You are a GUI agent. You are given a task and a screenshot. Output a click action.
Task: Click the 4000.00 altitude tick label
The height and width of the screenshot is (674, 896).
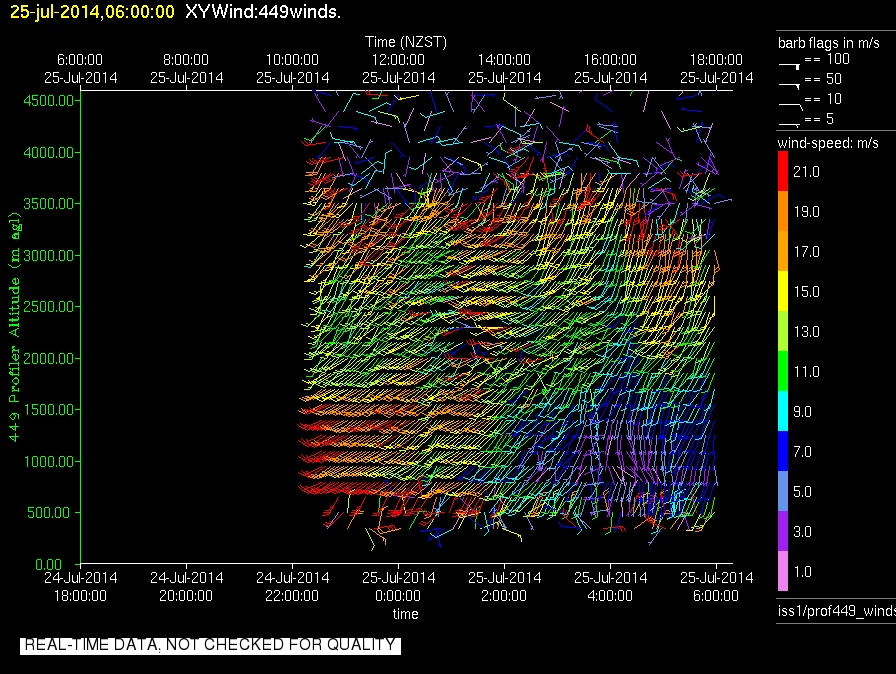pos(49,153)
